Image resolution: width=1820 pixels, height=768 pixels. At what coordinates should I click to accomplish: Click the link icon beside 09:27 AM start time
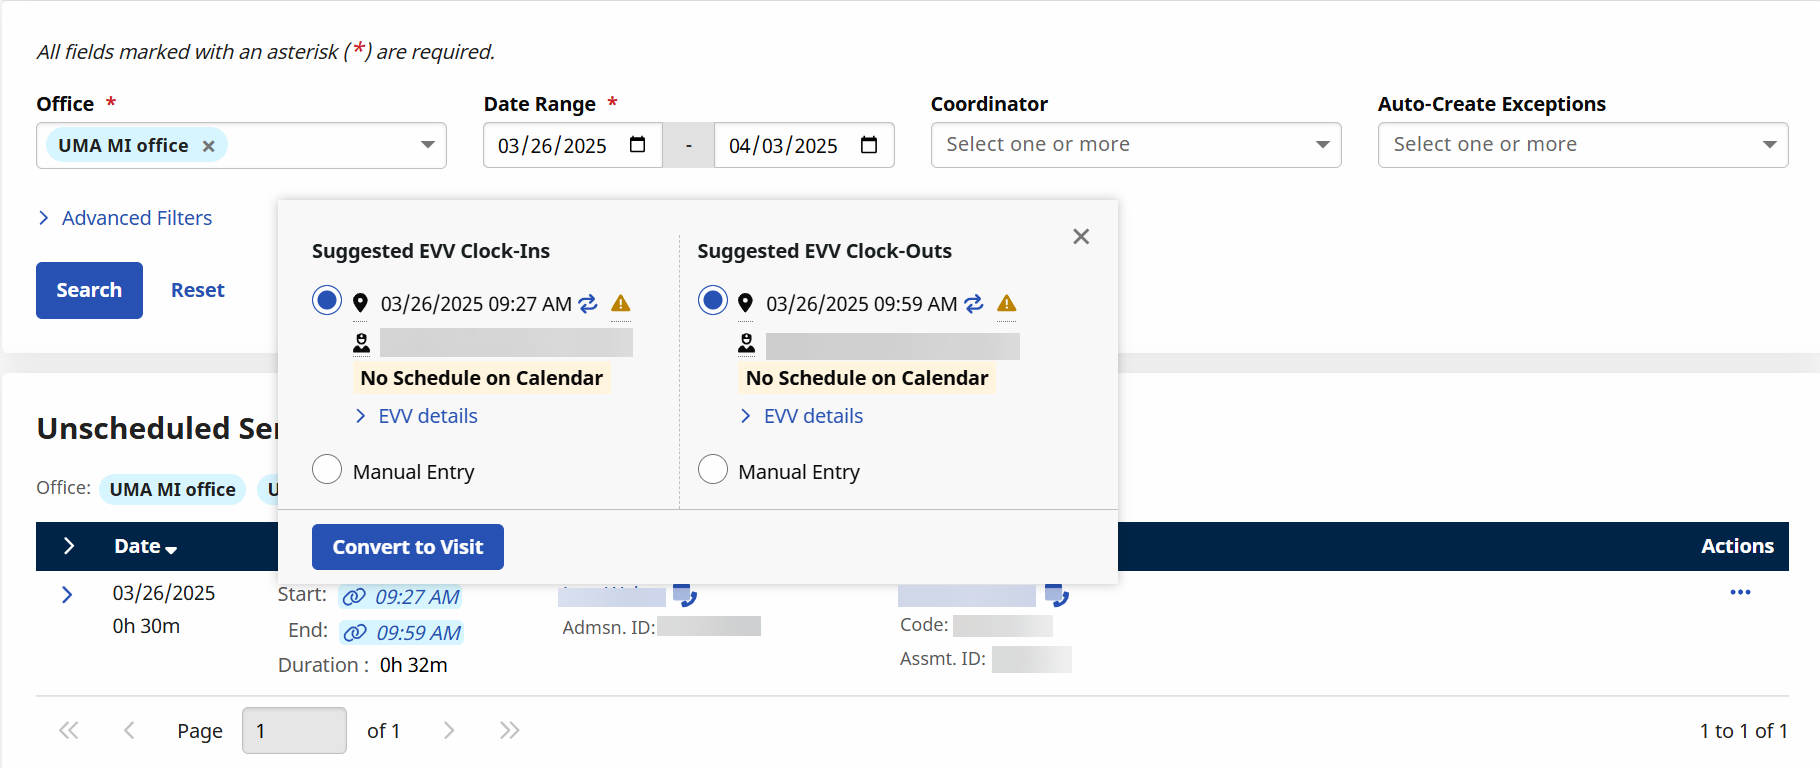point(358,596)
